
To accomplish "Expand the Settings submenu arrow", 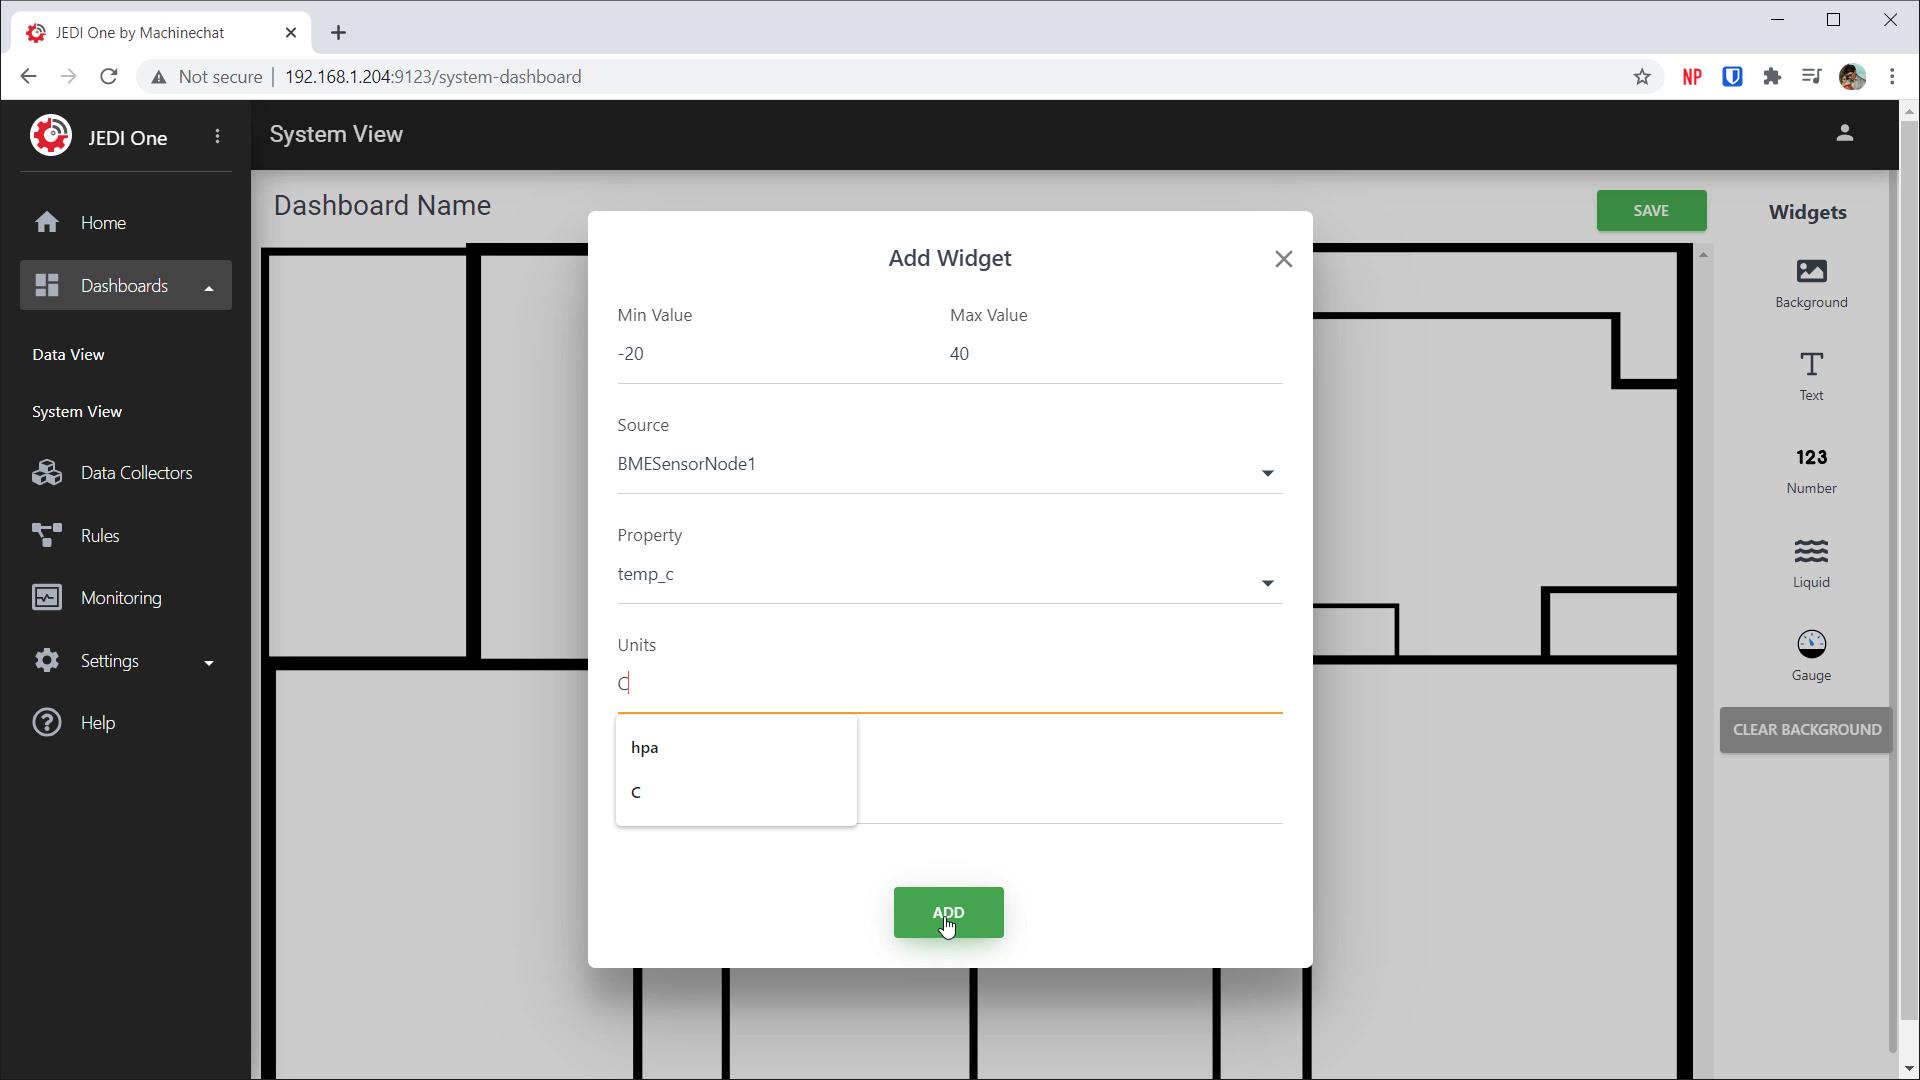I will pyautogui.click(x=209, y=662).
